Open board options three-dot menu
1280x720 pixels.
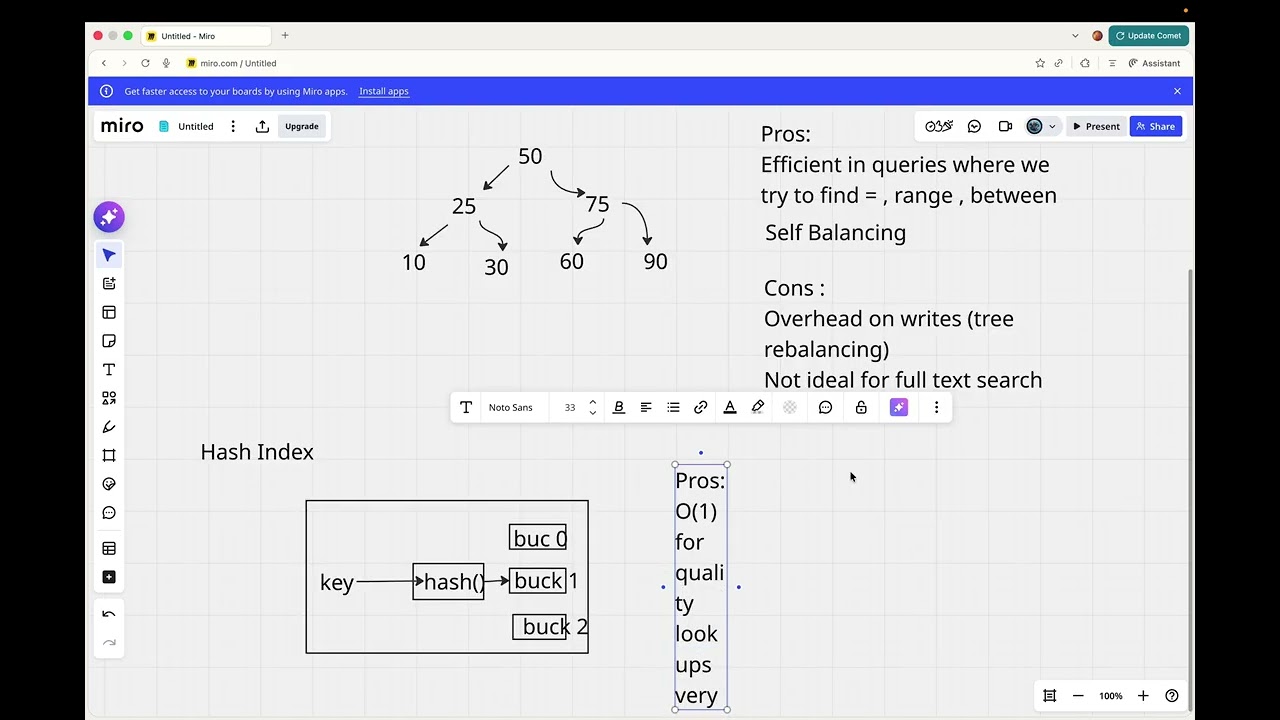233,126
